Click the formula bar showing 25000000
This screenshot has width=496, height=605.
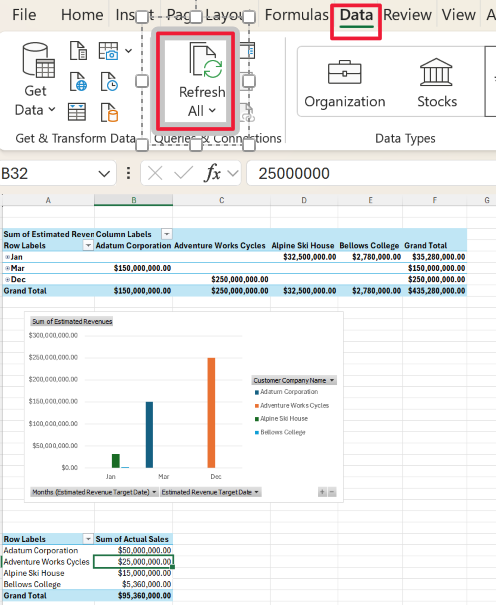[371, 174]
